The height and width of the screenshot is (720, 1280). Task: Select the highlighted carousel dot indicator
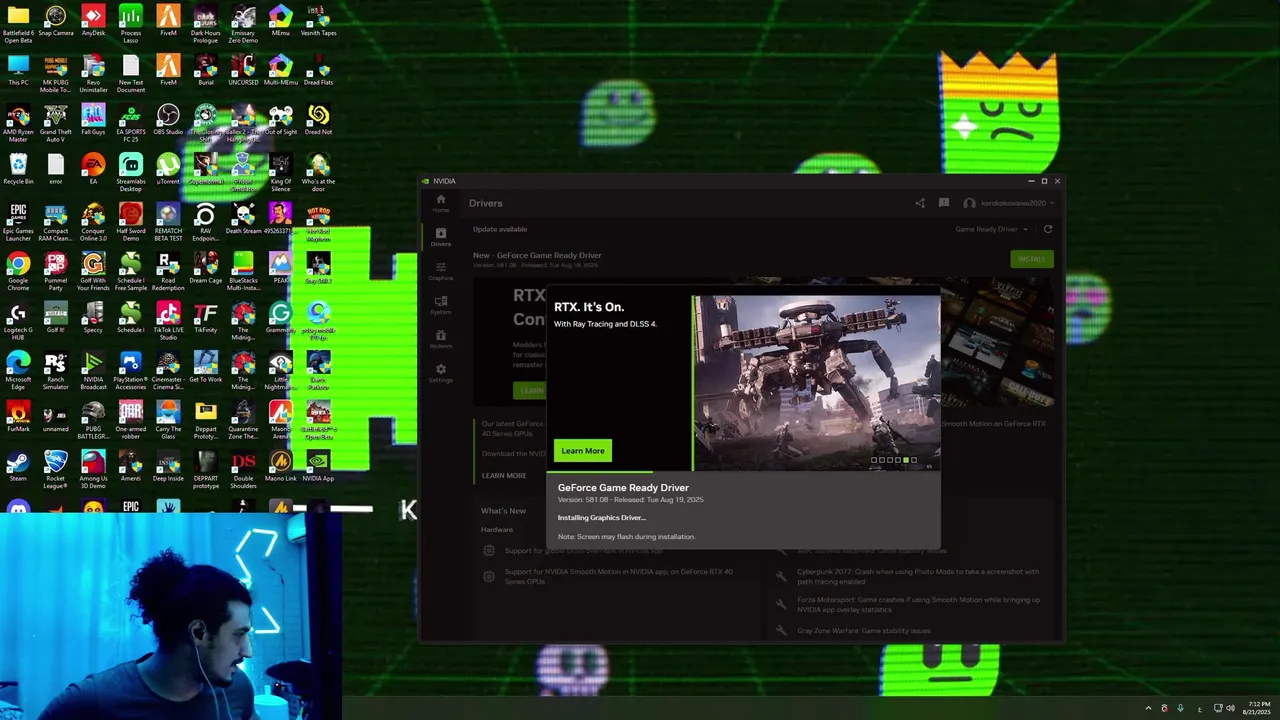pyautogui.click(x=906, y=460)
